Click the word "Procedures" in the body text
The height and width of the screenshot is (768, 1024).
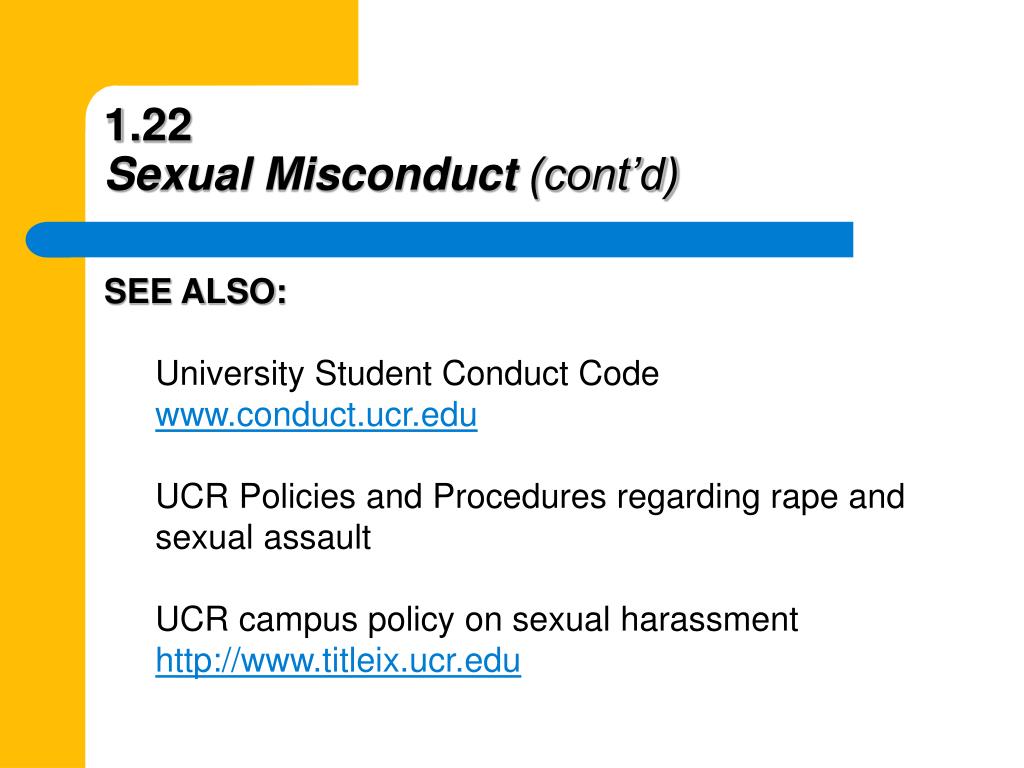(519, 496)
